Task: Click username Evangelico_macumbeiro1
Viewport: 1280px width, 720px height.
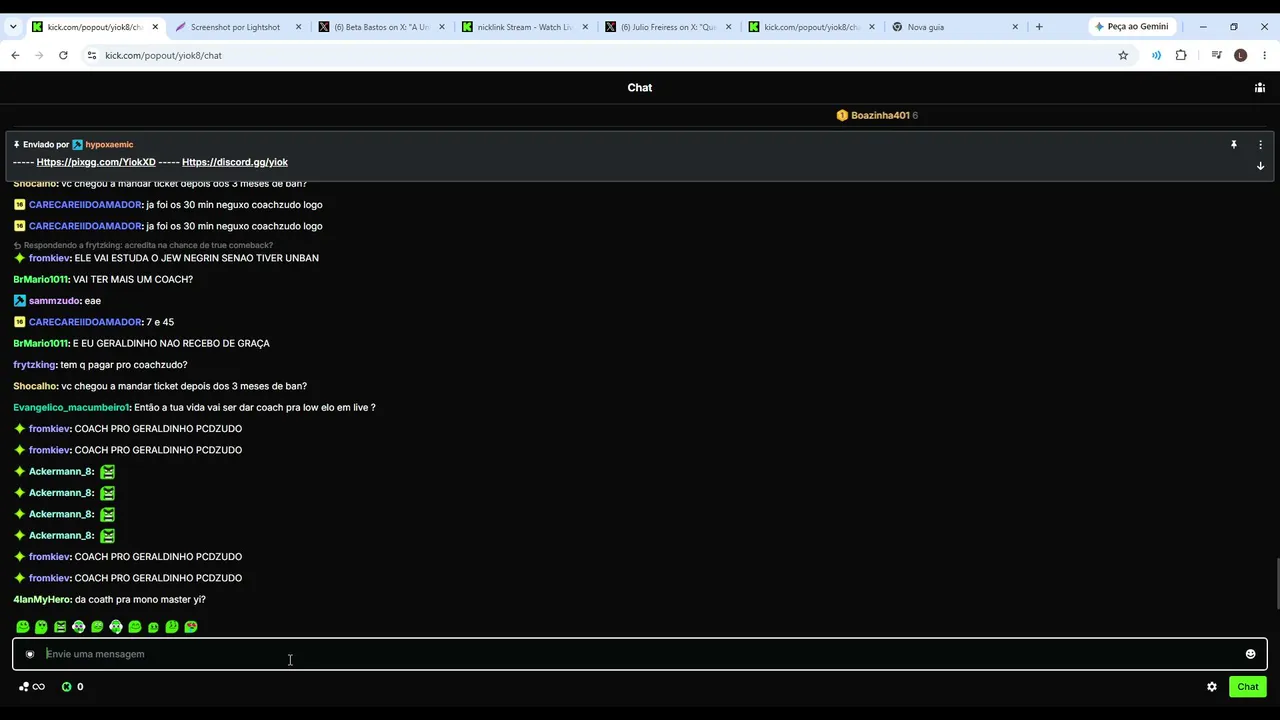Action: coord(71,408)
